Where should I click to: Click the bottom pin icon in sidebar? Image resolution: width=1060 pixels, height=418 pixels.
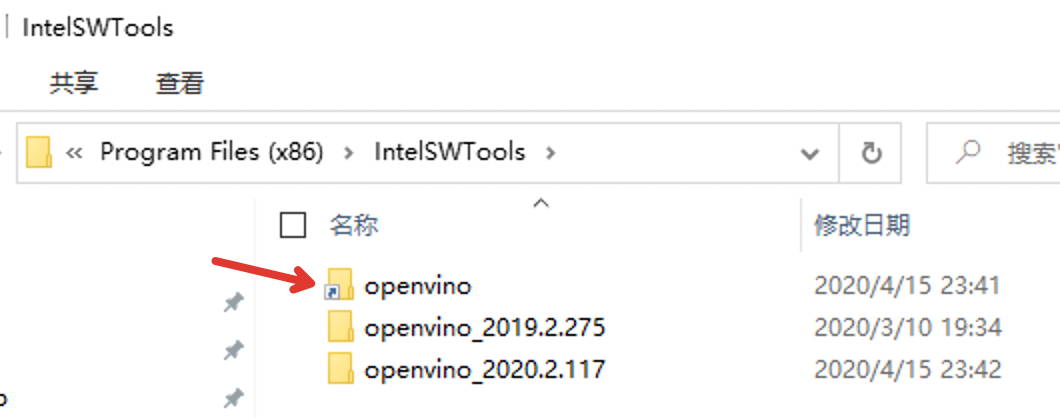[x=234, y=399]
